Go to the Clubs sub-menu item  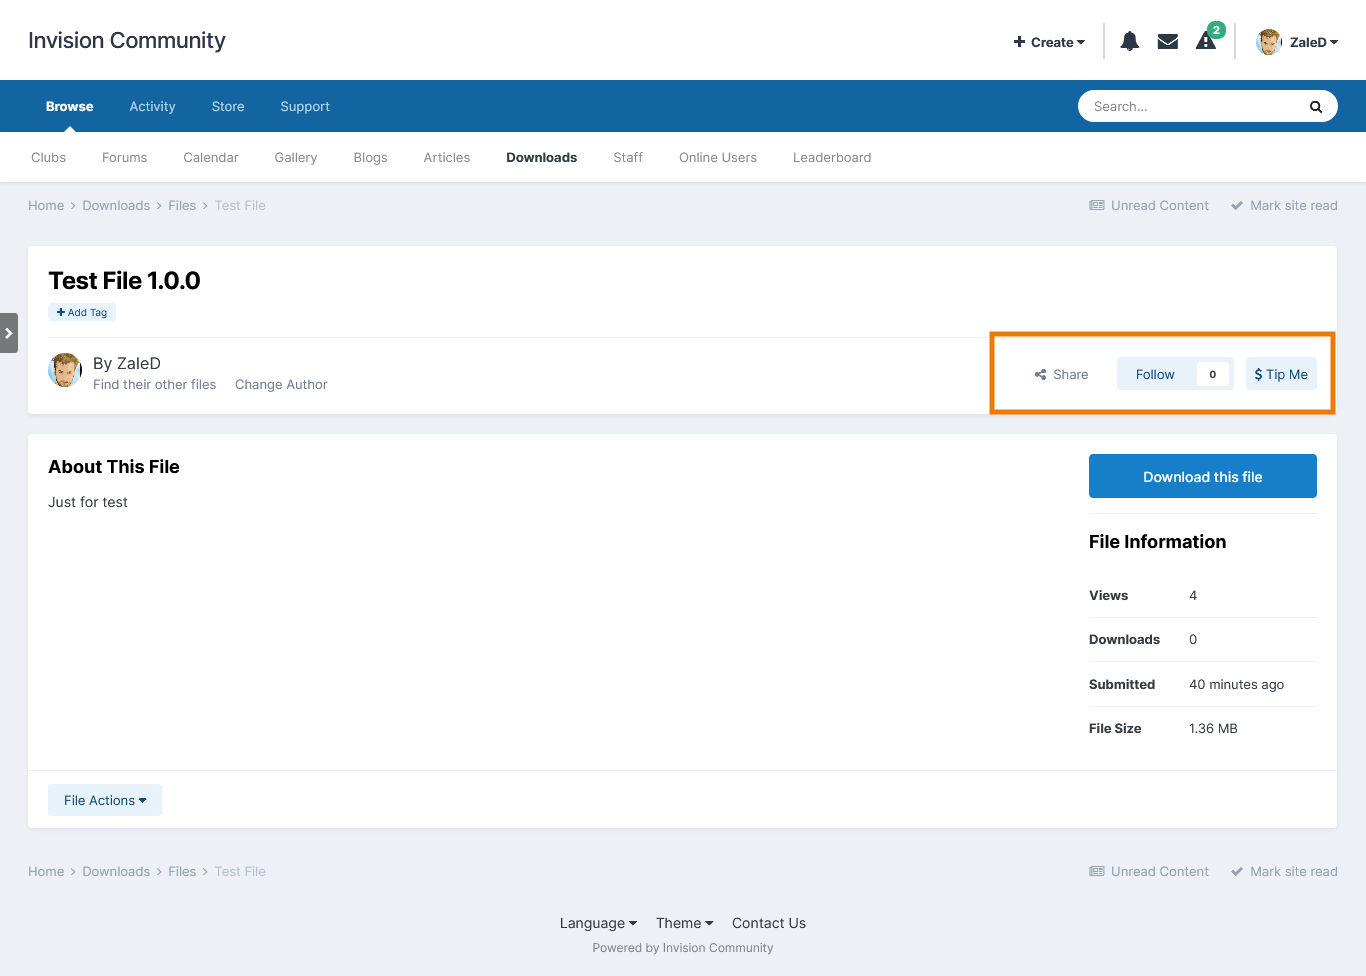[x=49, y=157]
